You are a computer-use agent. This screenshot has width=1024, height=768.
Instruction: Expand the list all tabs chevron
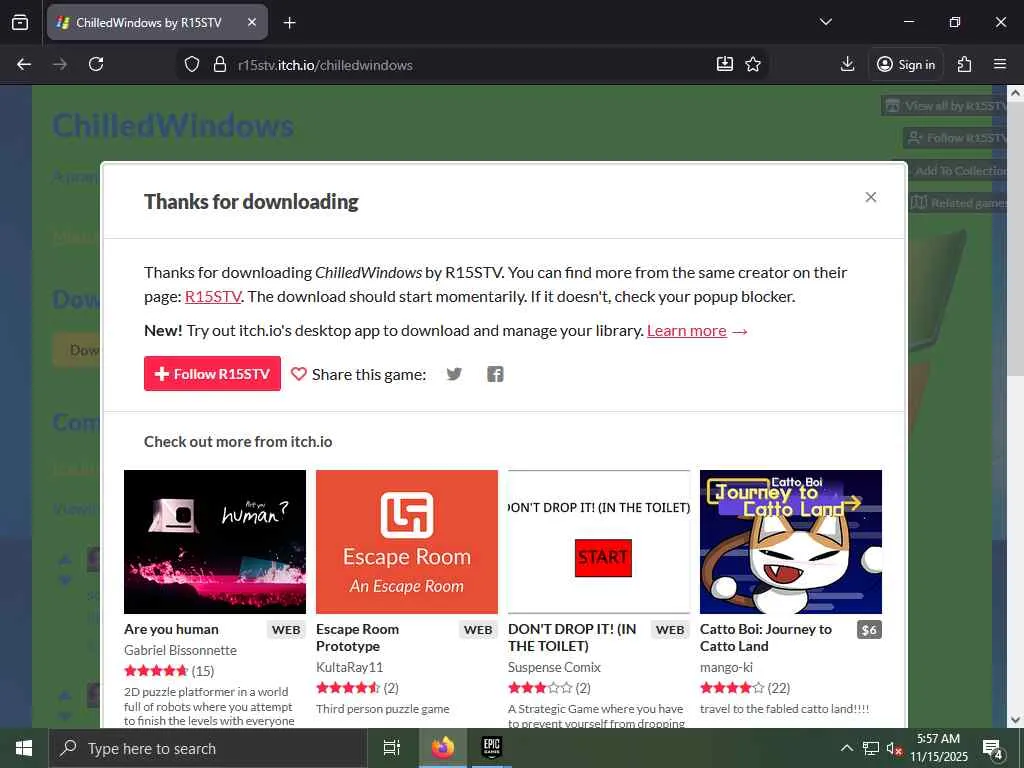point(825,22)
